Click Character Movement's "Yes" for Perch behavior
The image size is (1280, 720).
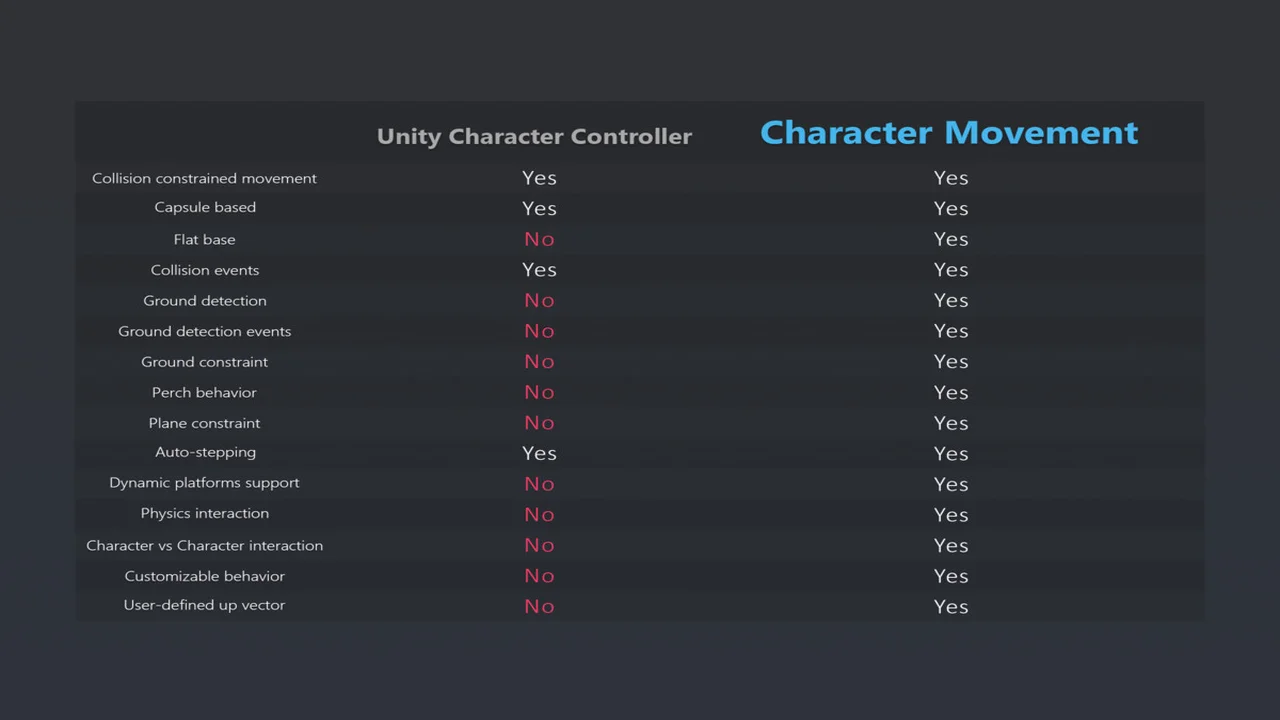[951, 393]
